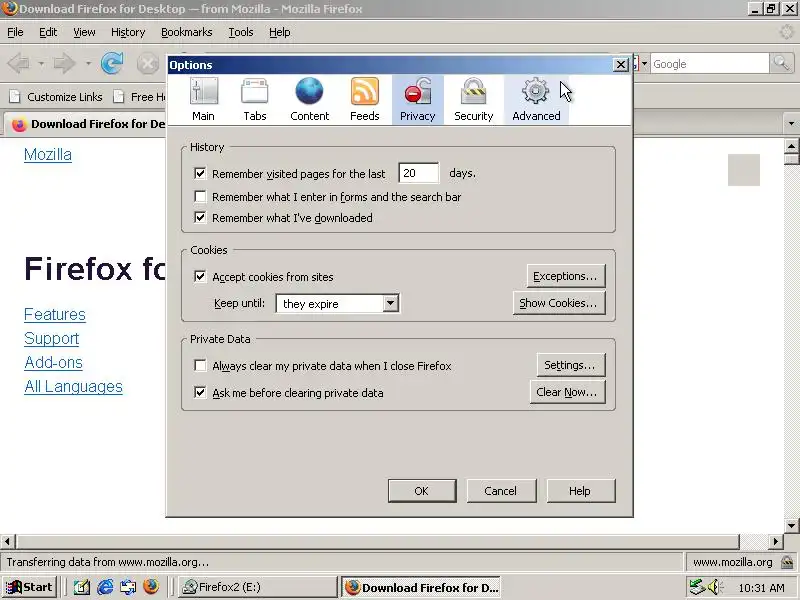800x600 pixels.
Task: Open the Content options panel
Action: [309, 100]
